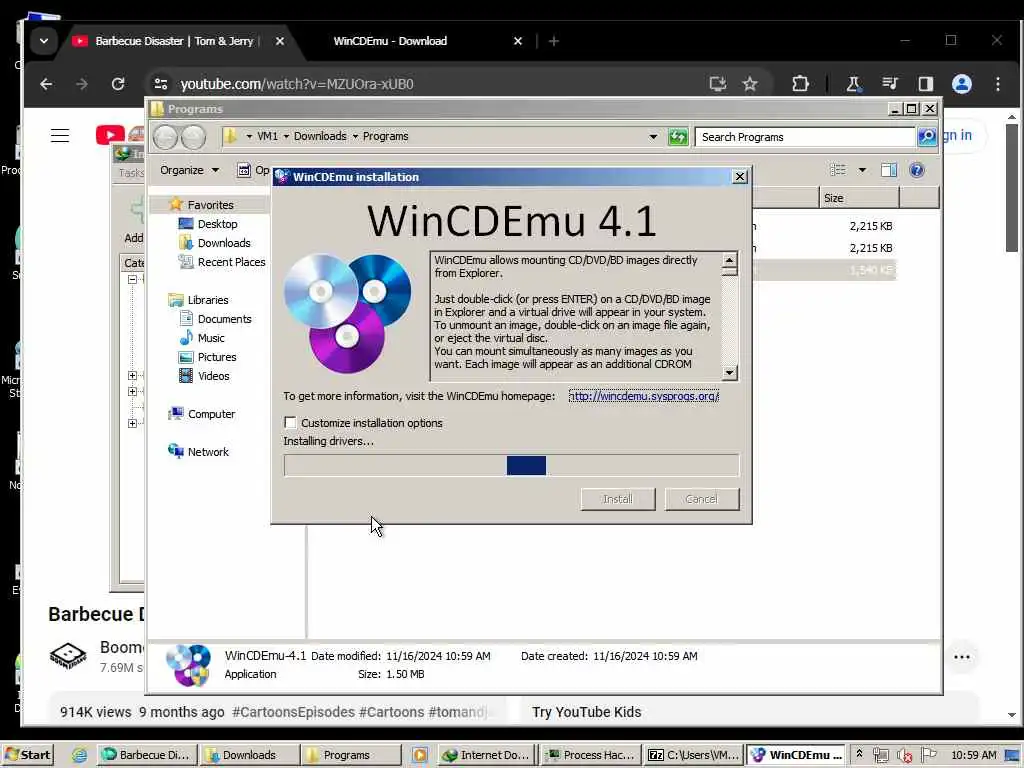Bookmark the page with star icon

point(750,84)
